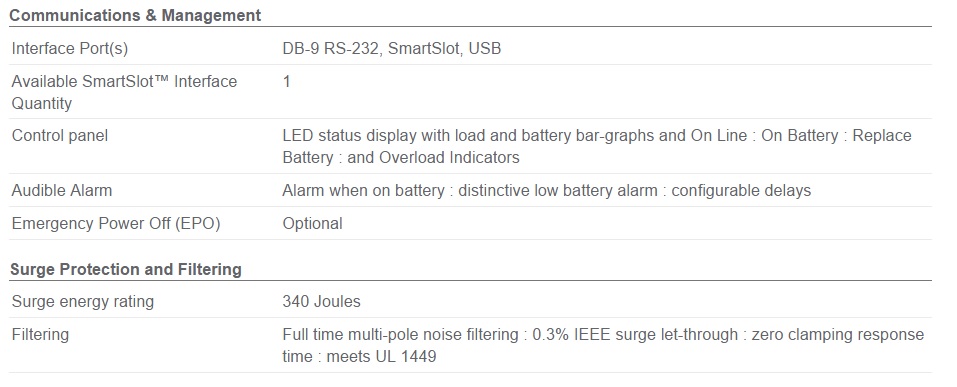The image size is (957, 387).
Task: Click the DB-9 RS-232, SmartSlot, USB value
Action: [391, 49]
